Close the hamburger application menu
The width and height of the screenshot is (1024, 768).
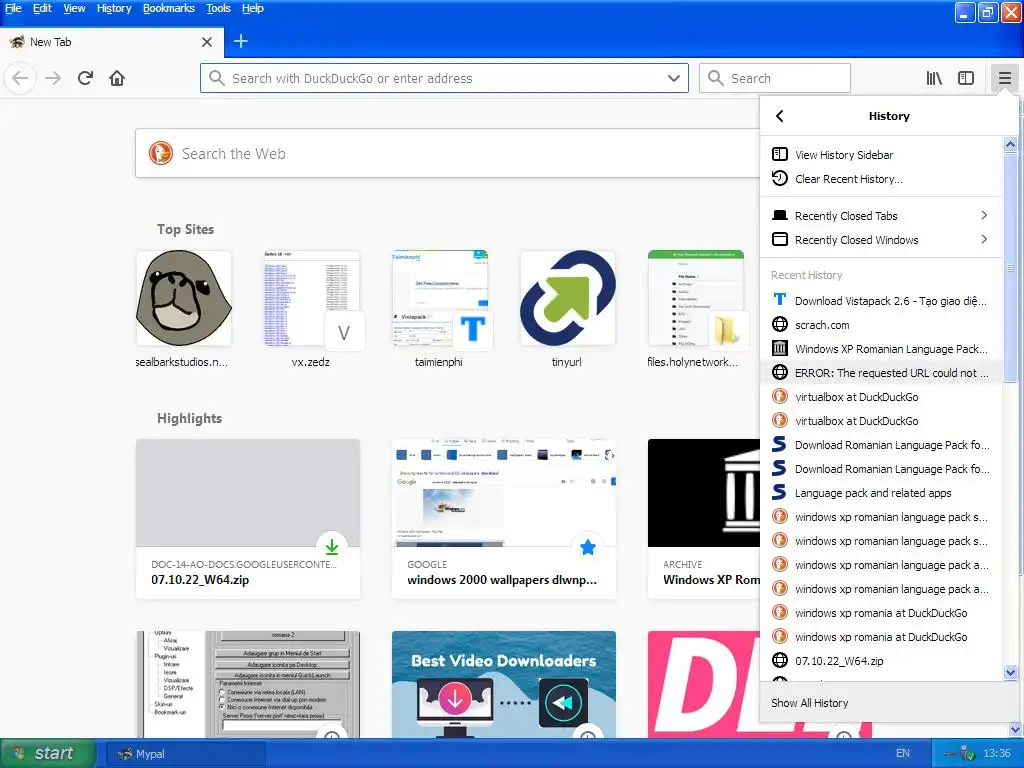tap(1004, 78)
